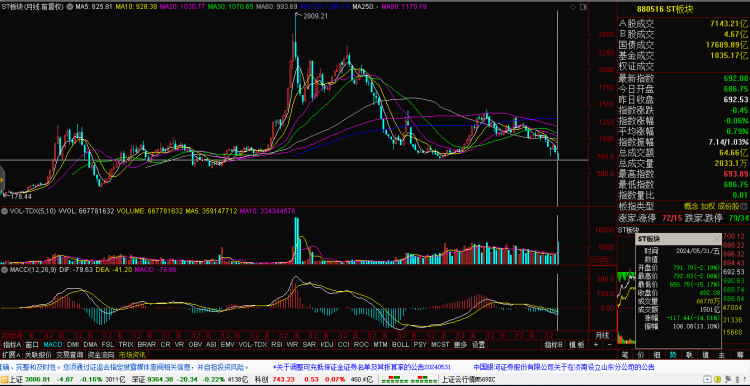Toggle the KDJ indicator
750x386 pixels.
(327, 344)
